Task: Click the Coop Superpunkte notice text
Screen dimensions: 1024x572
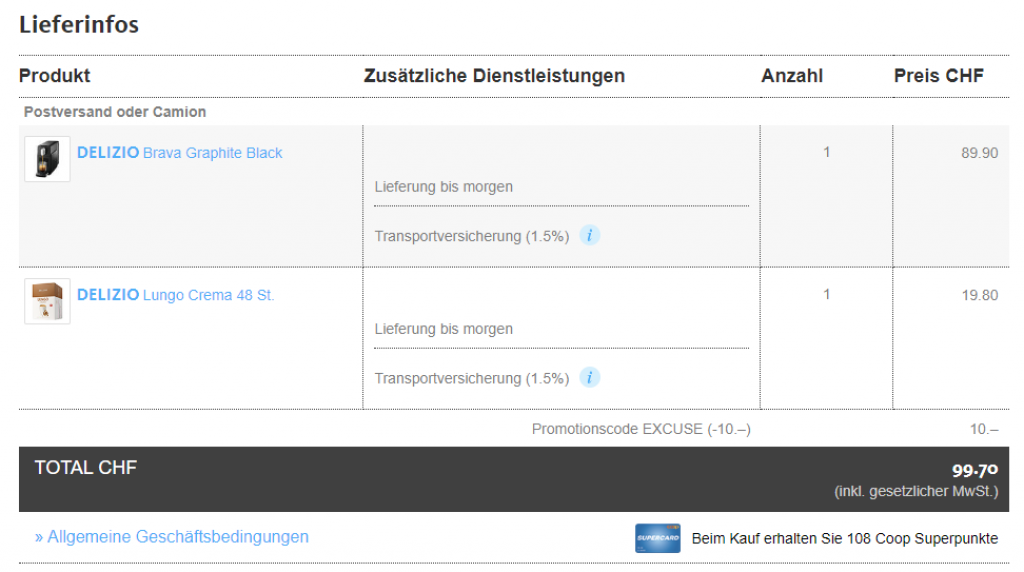Action: click(844, 539)
